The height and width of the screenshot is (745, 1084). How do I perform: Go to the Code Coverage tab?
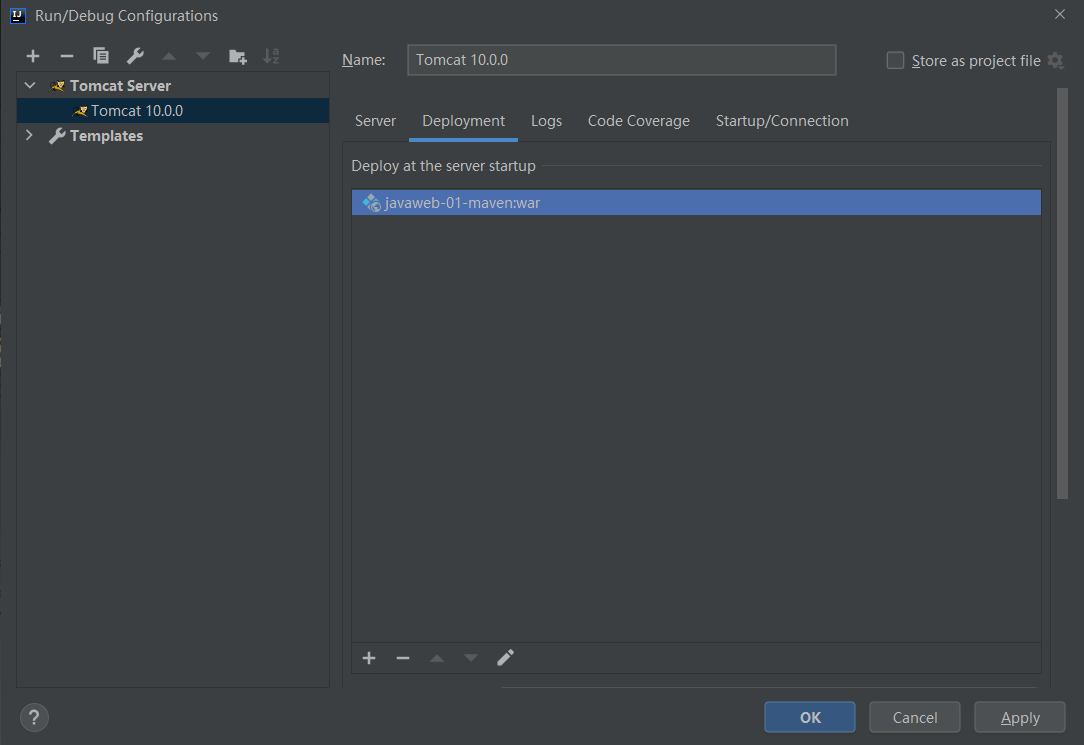(x=639, y=121)
